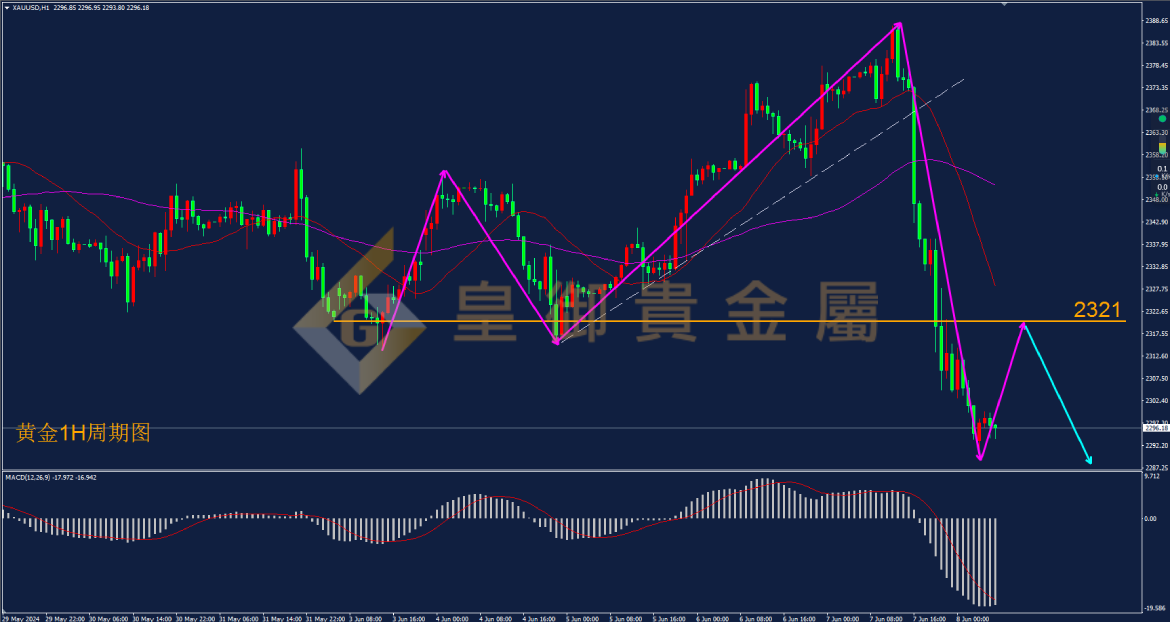The height and width of the screenshot is (622, 1170).
Task: Select the magenta arrow bottom near 2292
Action: click(x=980, y=456)
